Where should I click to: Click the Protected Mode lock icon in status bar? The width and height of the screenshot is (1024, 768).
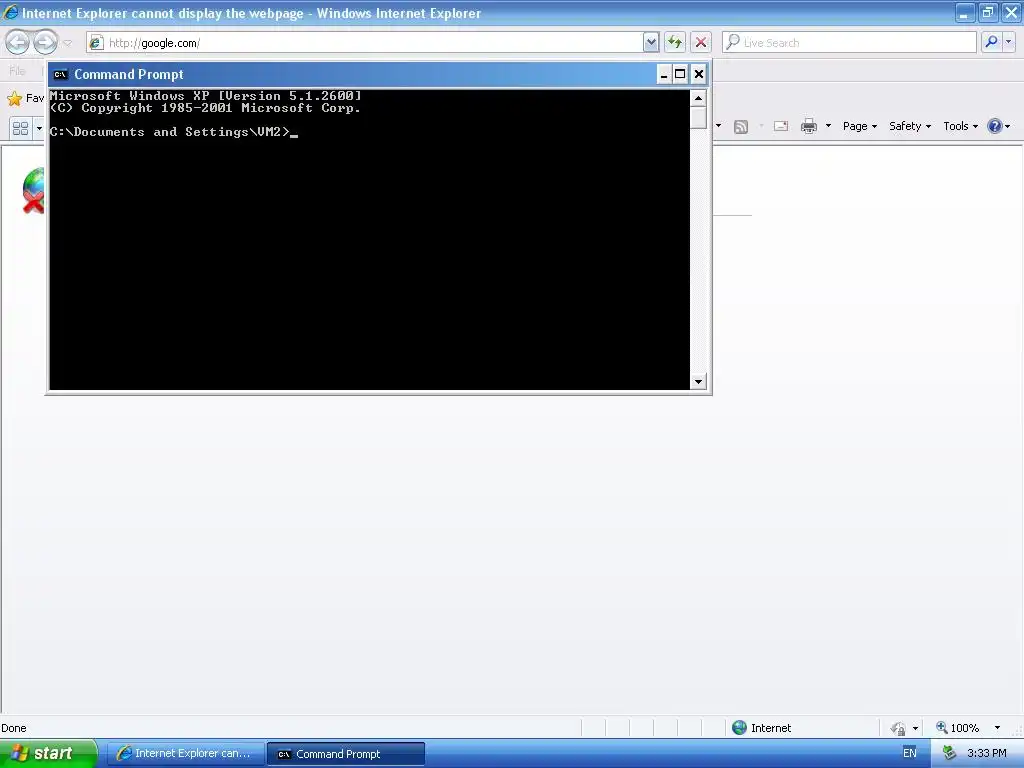(898, 728)
